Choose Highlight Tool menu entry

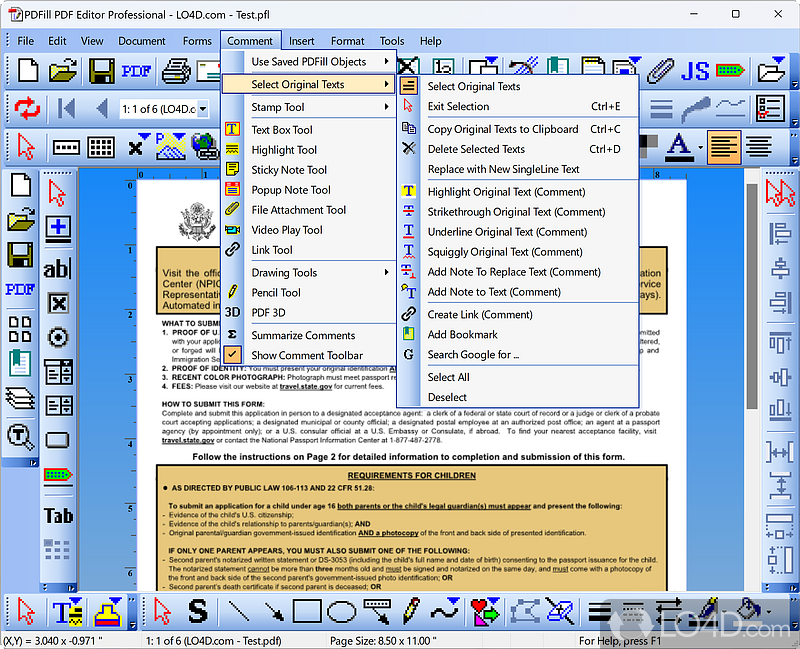(308, 149)
